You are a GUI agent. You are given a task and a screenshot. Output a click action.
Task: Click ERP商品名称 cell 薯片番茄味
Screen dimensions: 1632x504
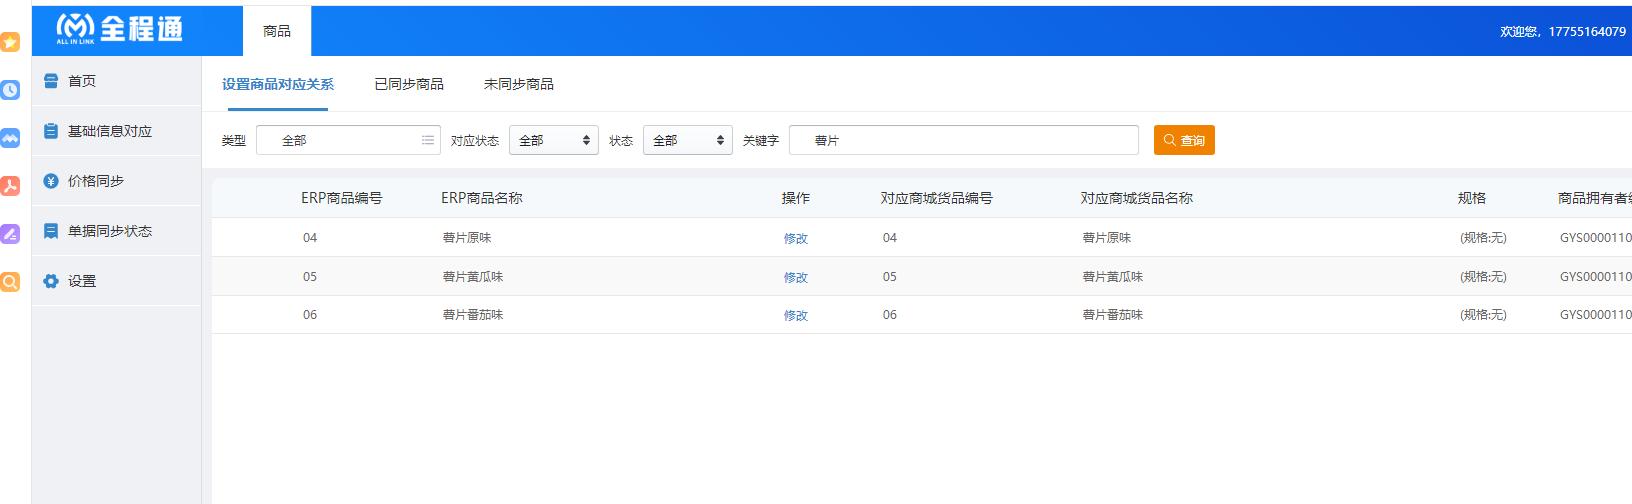[x=473, y=315]
